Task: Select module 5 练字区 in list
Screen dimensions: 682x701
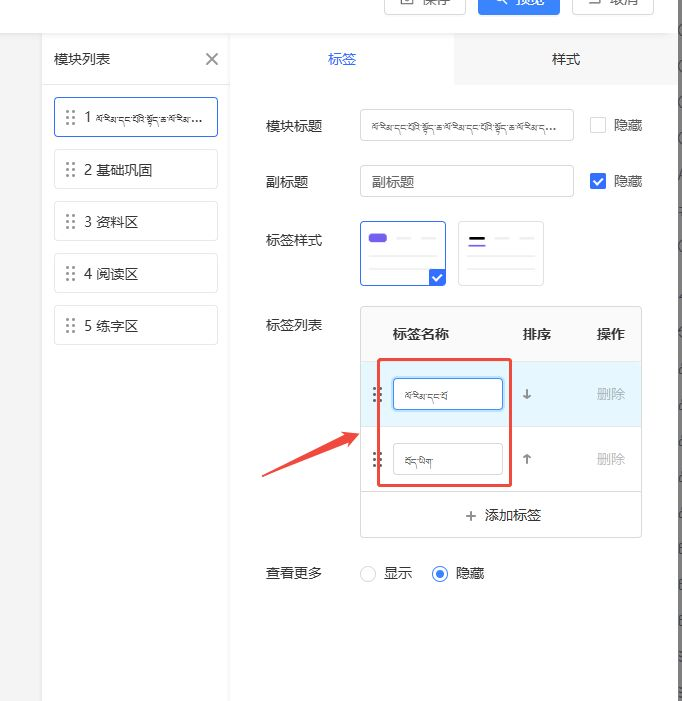Action: [136, 326]
